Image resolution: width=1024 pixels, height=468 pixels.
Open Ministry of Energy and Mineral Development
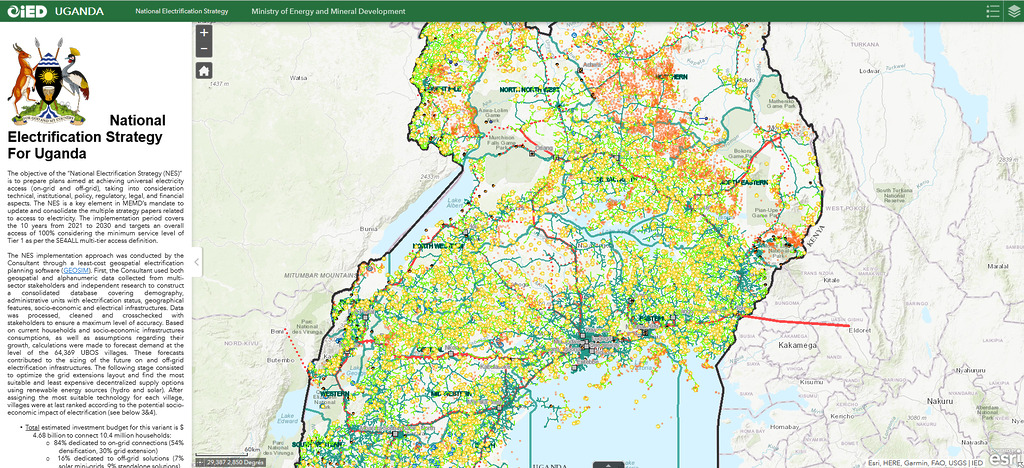point(328,12)
